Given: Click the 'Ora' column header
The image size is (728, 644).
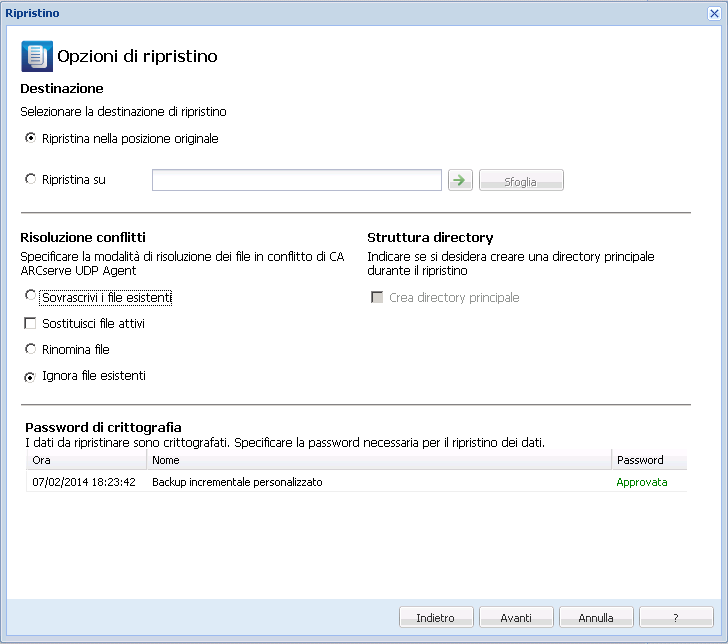Looking at the screenshot, I should (x=86, y=460).
